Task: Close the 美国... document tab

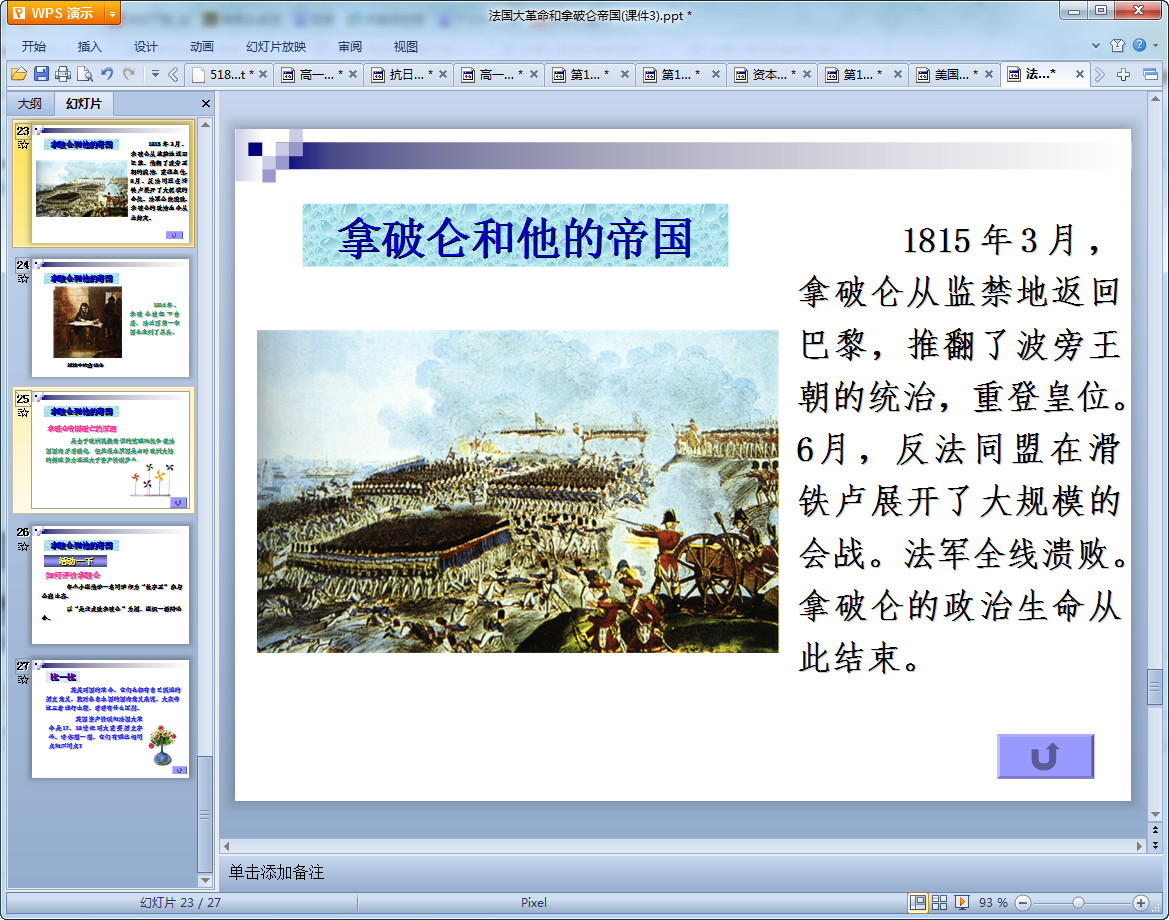Action: [989, 75]
